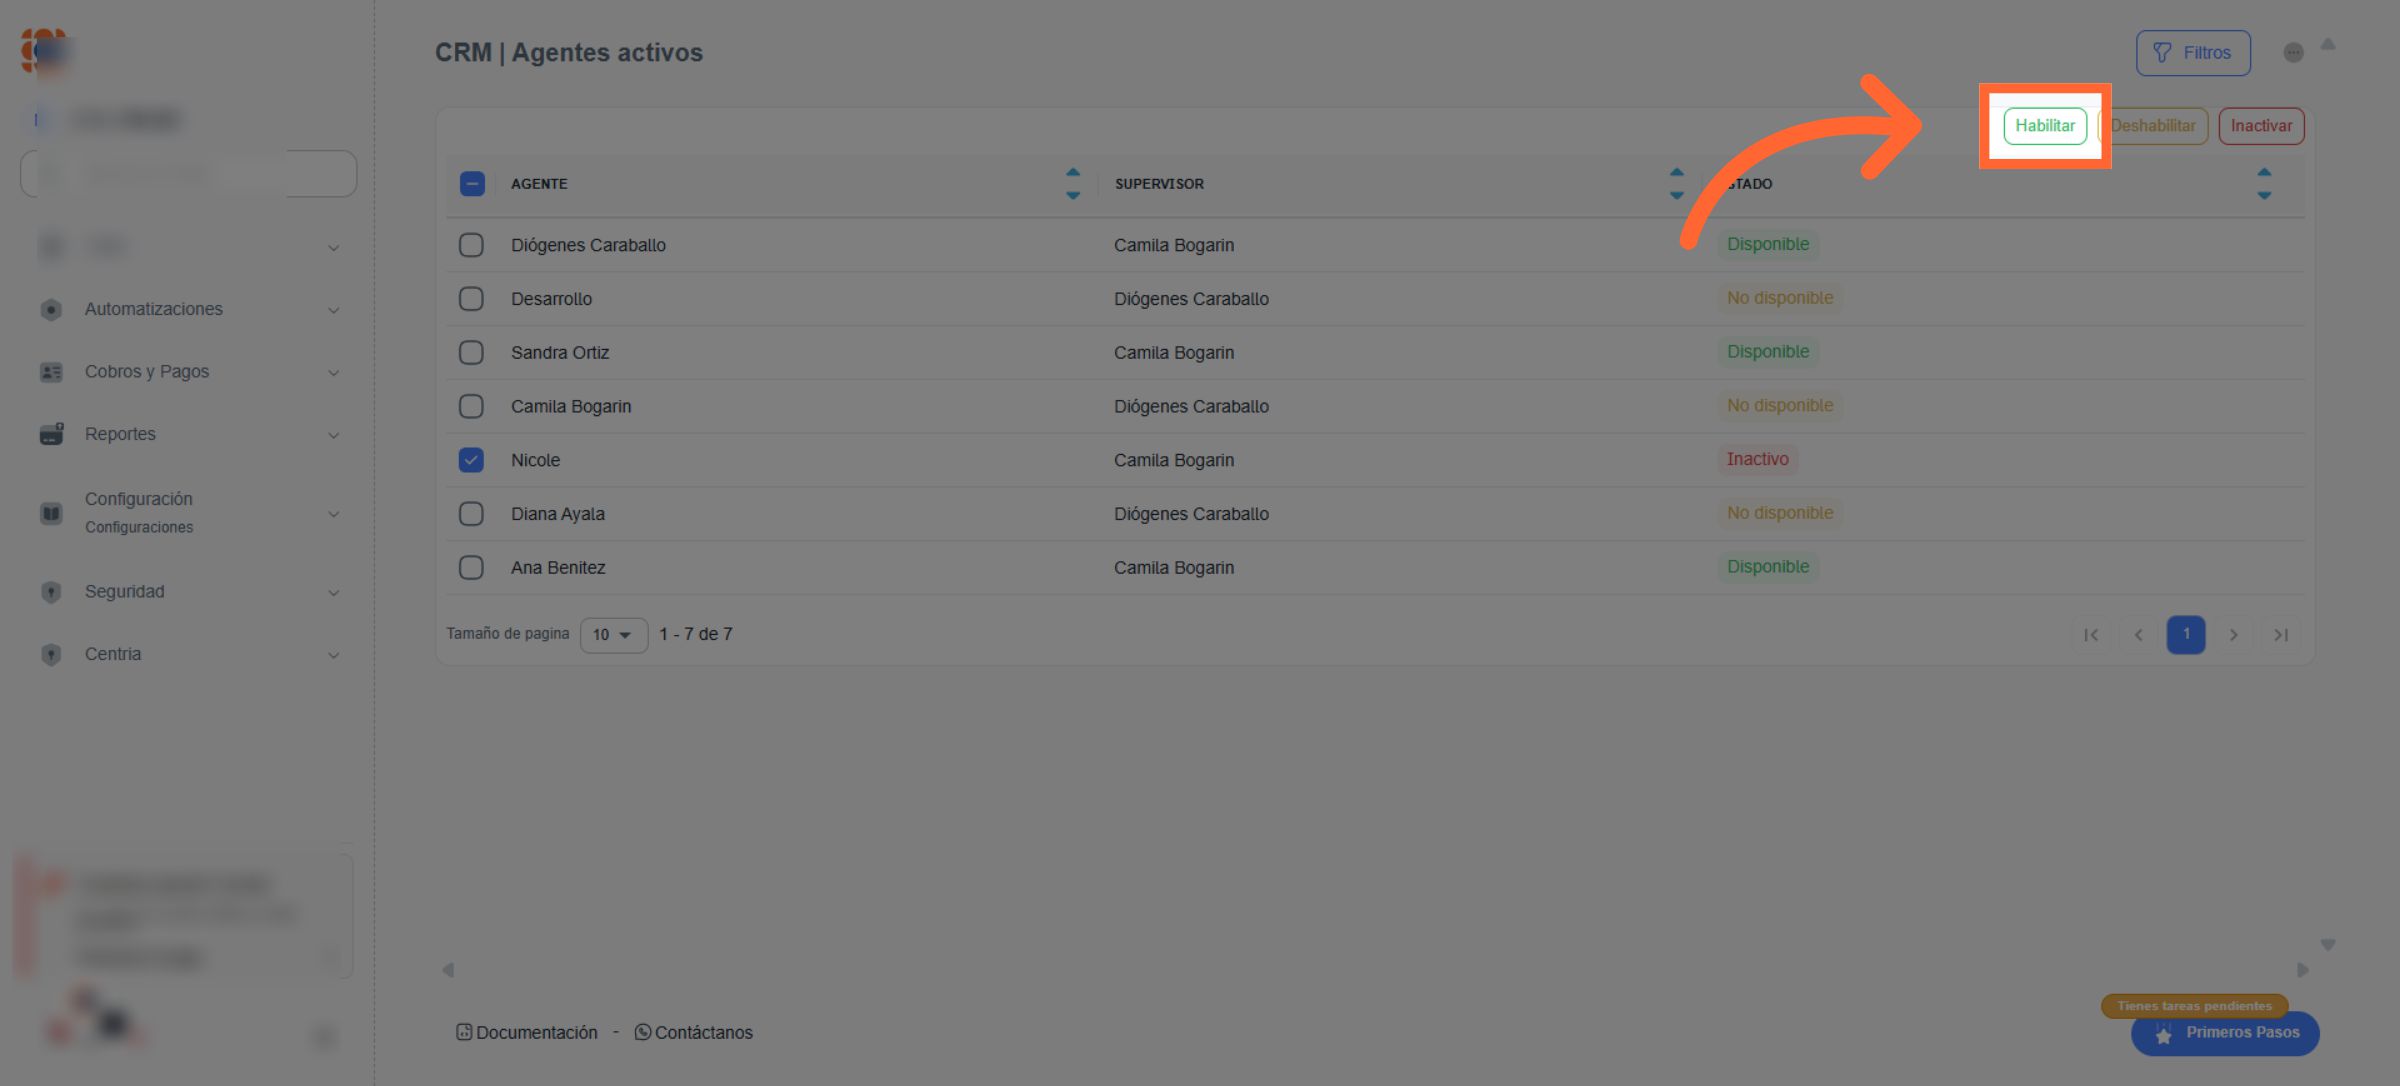The height and width of the screenshot is (1086, 2400).
Task: Go to the first page arrow
Action: 2091,635
